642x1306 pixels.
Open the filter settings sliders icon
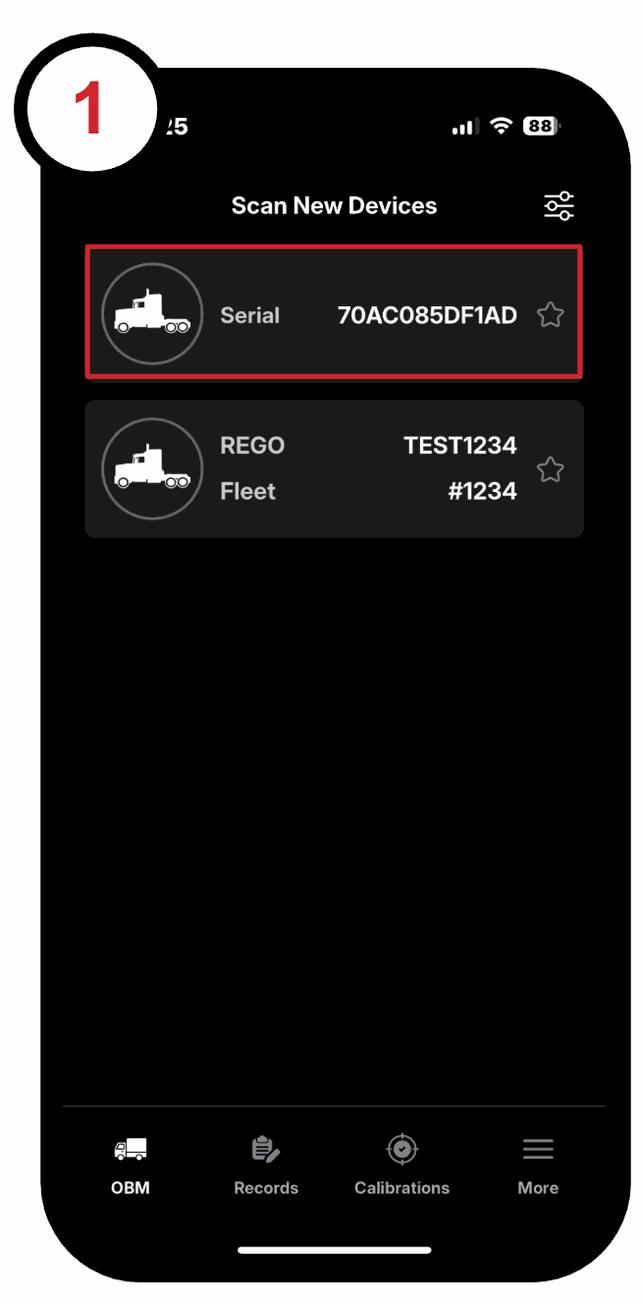point(559,206)
